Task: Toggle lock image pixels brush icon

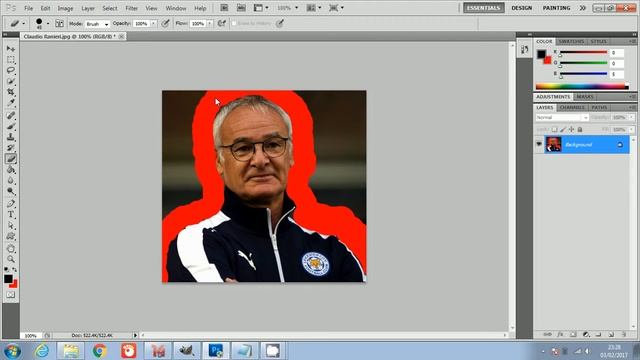Action: click(563, 129)
